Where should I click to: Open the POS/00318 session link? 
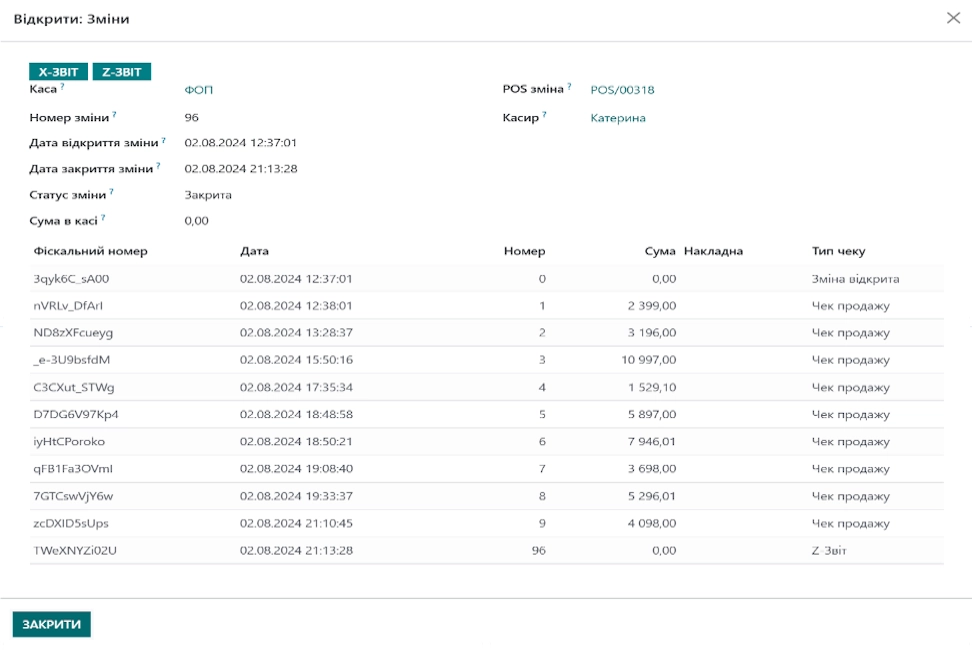tap(622, 90)
